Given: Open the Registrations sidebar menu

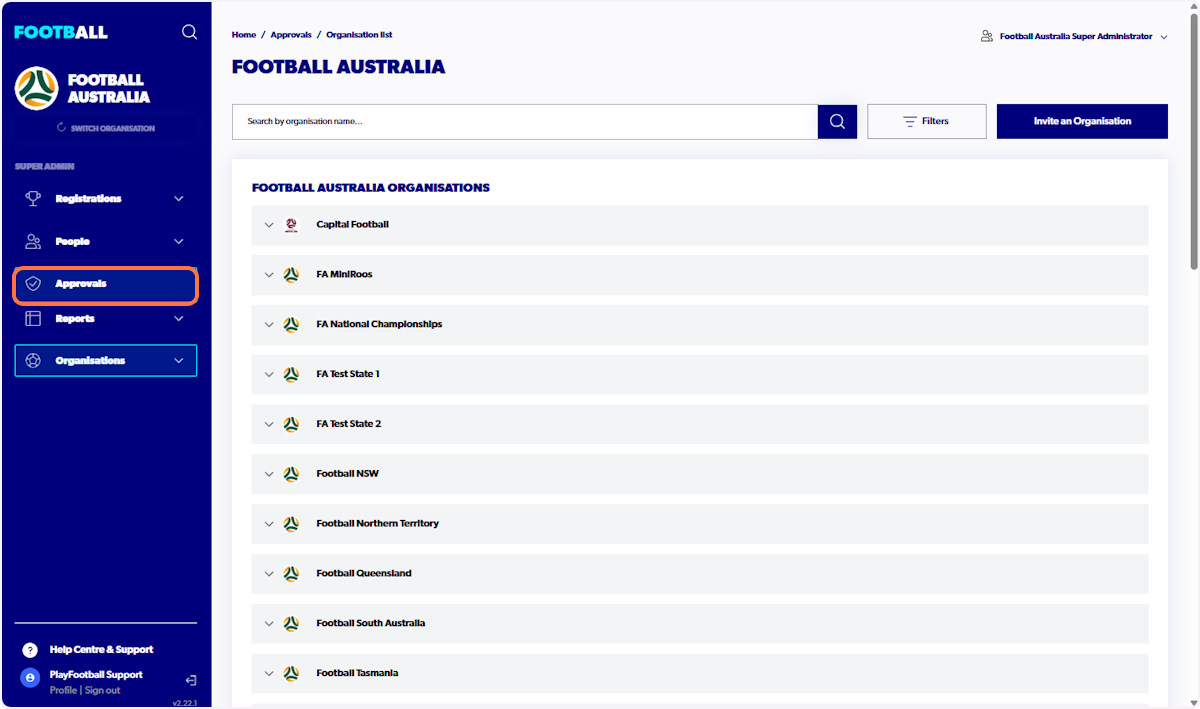Looking at the screenshot, I should pyautogui.click(x=106, y=198).
